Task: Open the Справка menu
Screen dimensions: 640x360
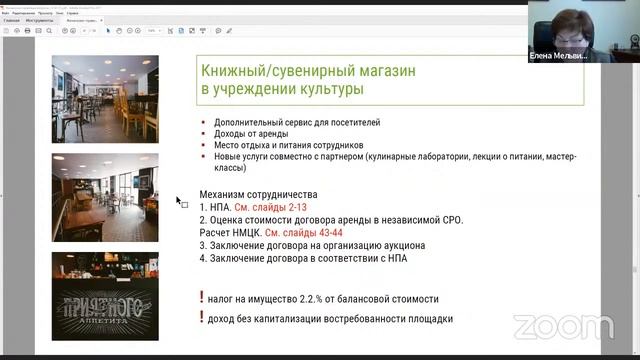Action: coord(73,13)
